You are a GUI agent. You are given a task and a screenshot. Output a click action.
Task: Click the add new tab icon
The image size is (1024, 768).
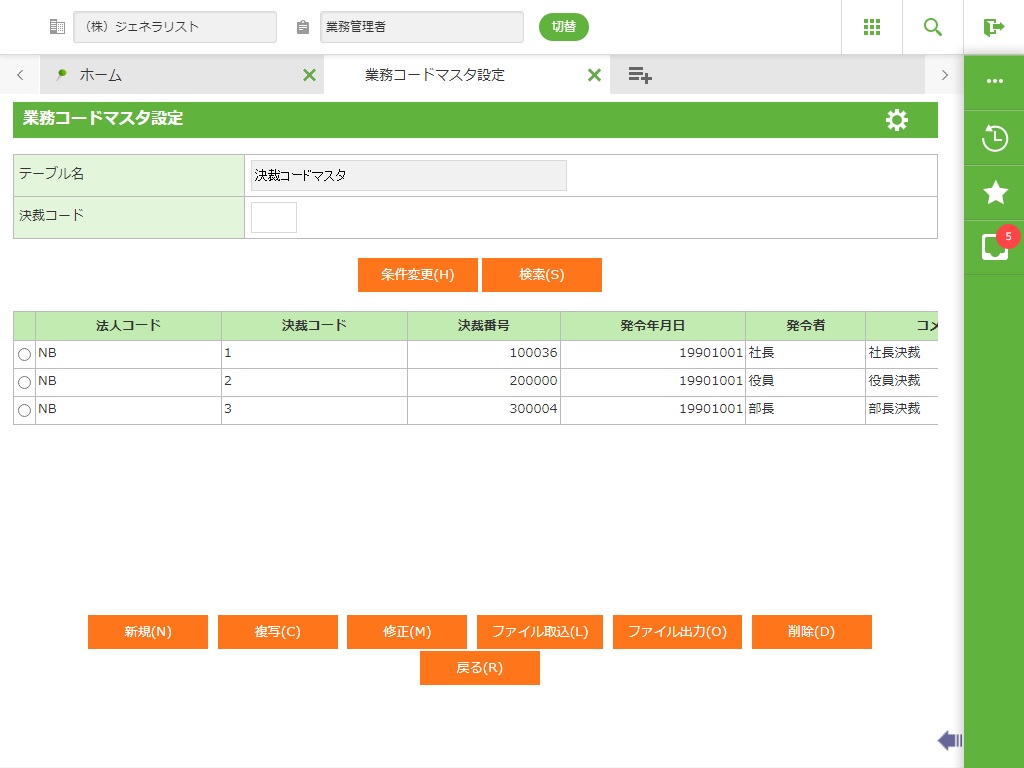(x=640, y=75)
